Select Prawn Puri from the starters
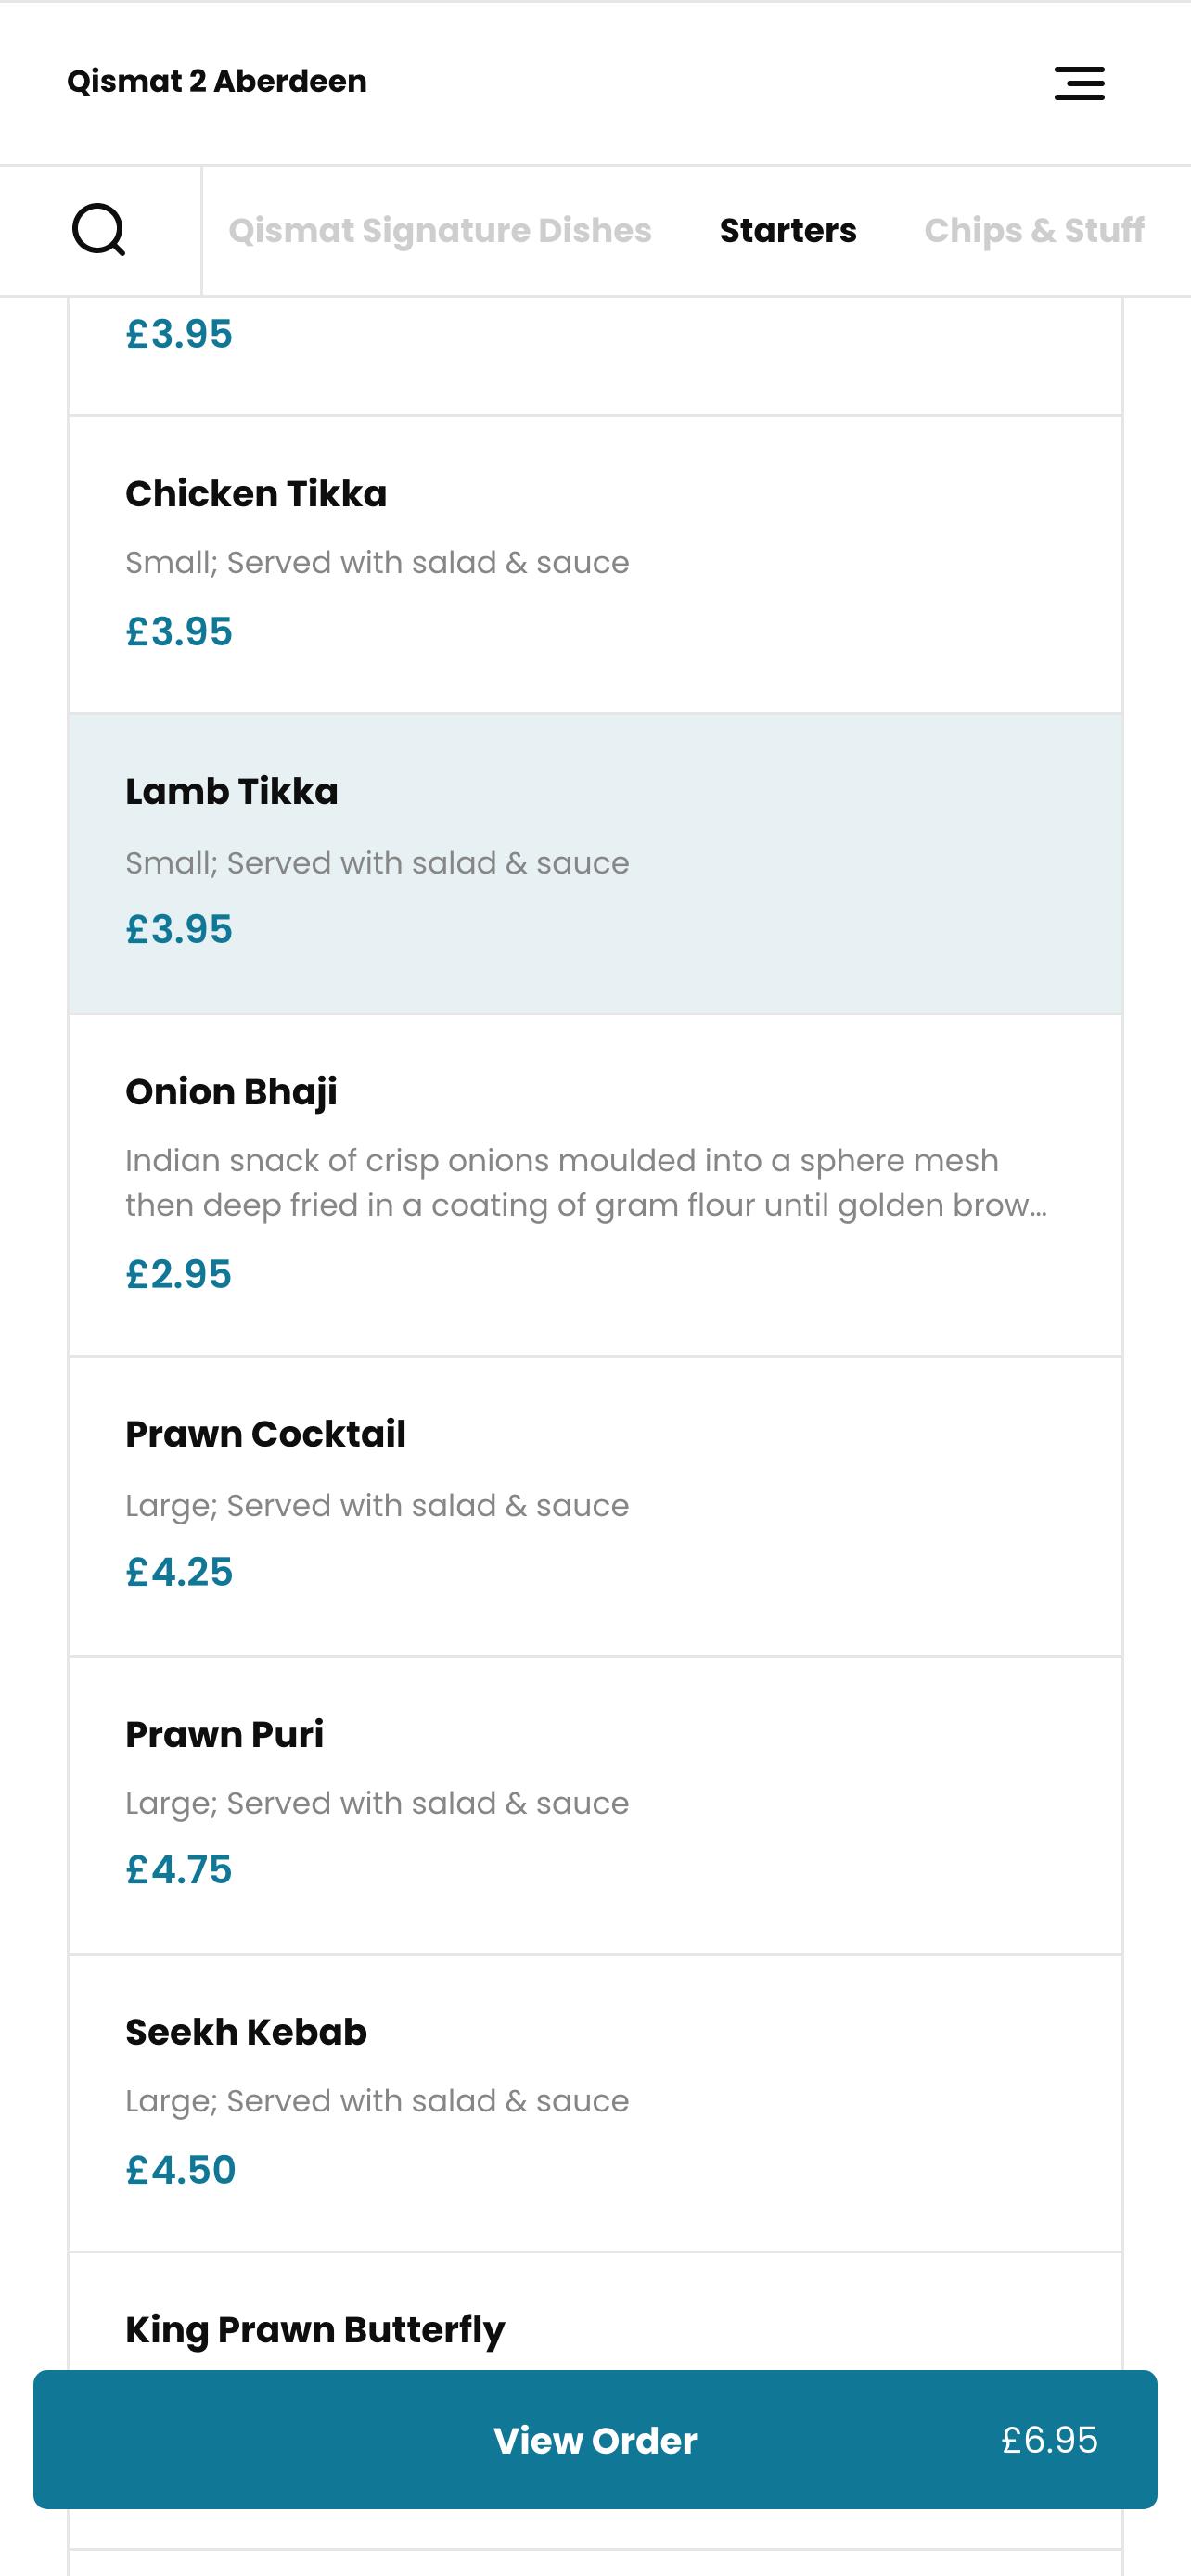Screen dimensions: 1191x2576 pyautogui.click(x=595, y=1805)
